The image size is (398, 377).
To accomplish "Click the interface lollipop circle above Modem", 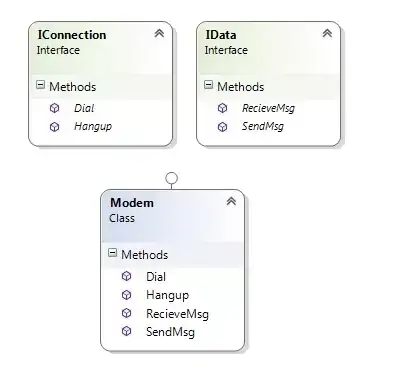I will [x=171, y=178].
